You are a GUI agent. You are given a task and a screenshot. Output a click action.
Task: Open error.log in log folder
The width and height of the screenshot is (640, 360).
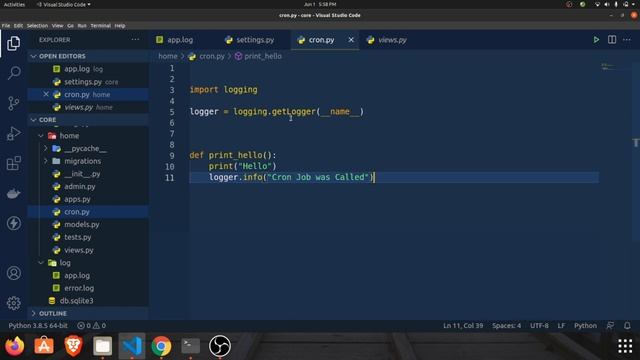(79, 288)
